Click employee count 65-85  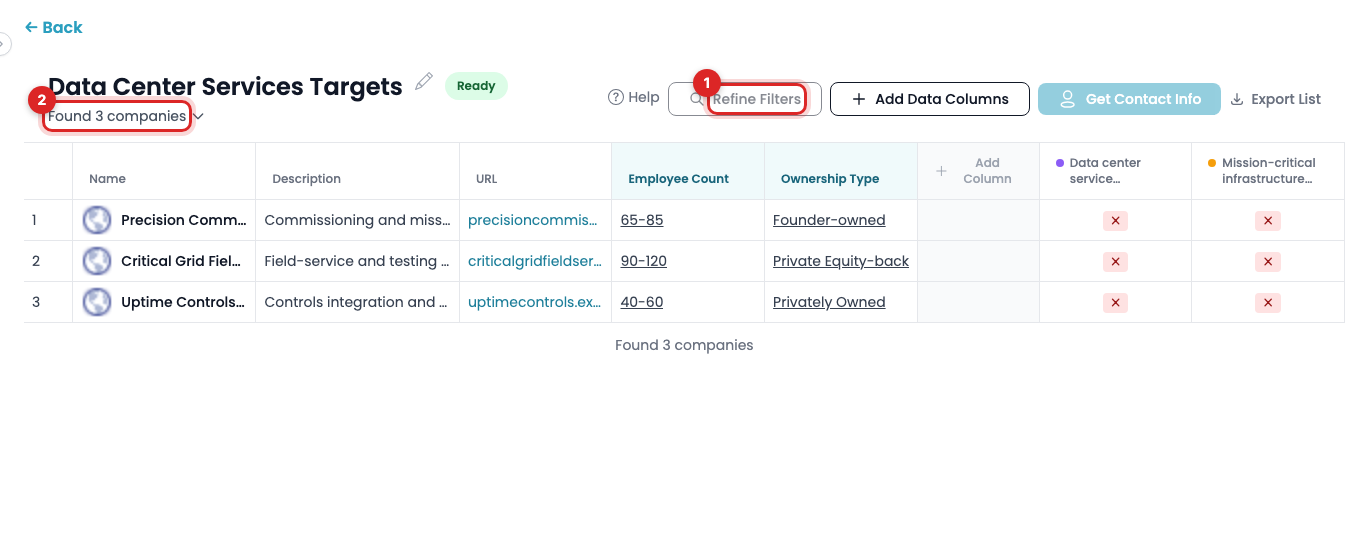[642, 220]
